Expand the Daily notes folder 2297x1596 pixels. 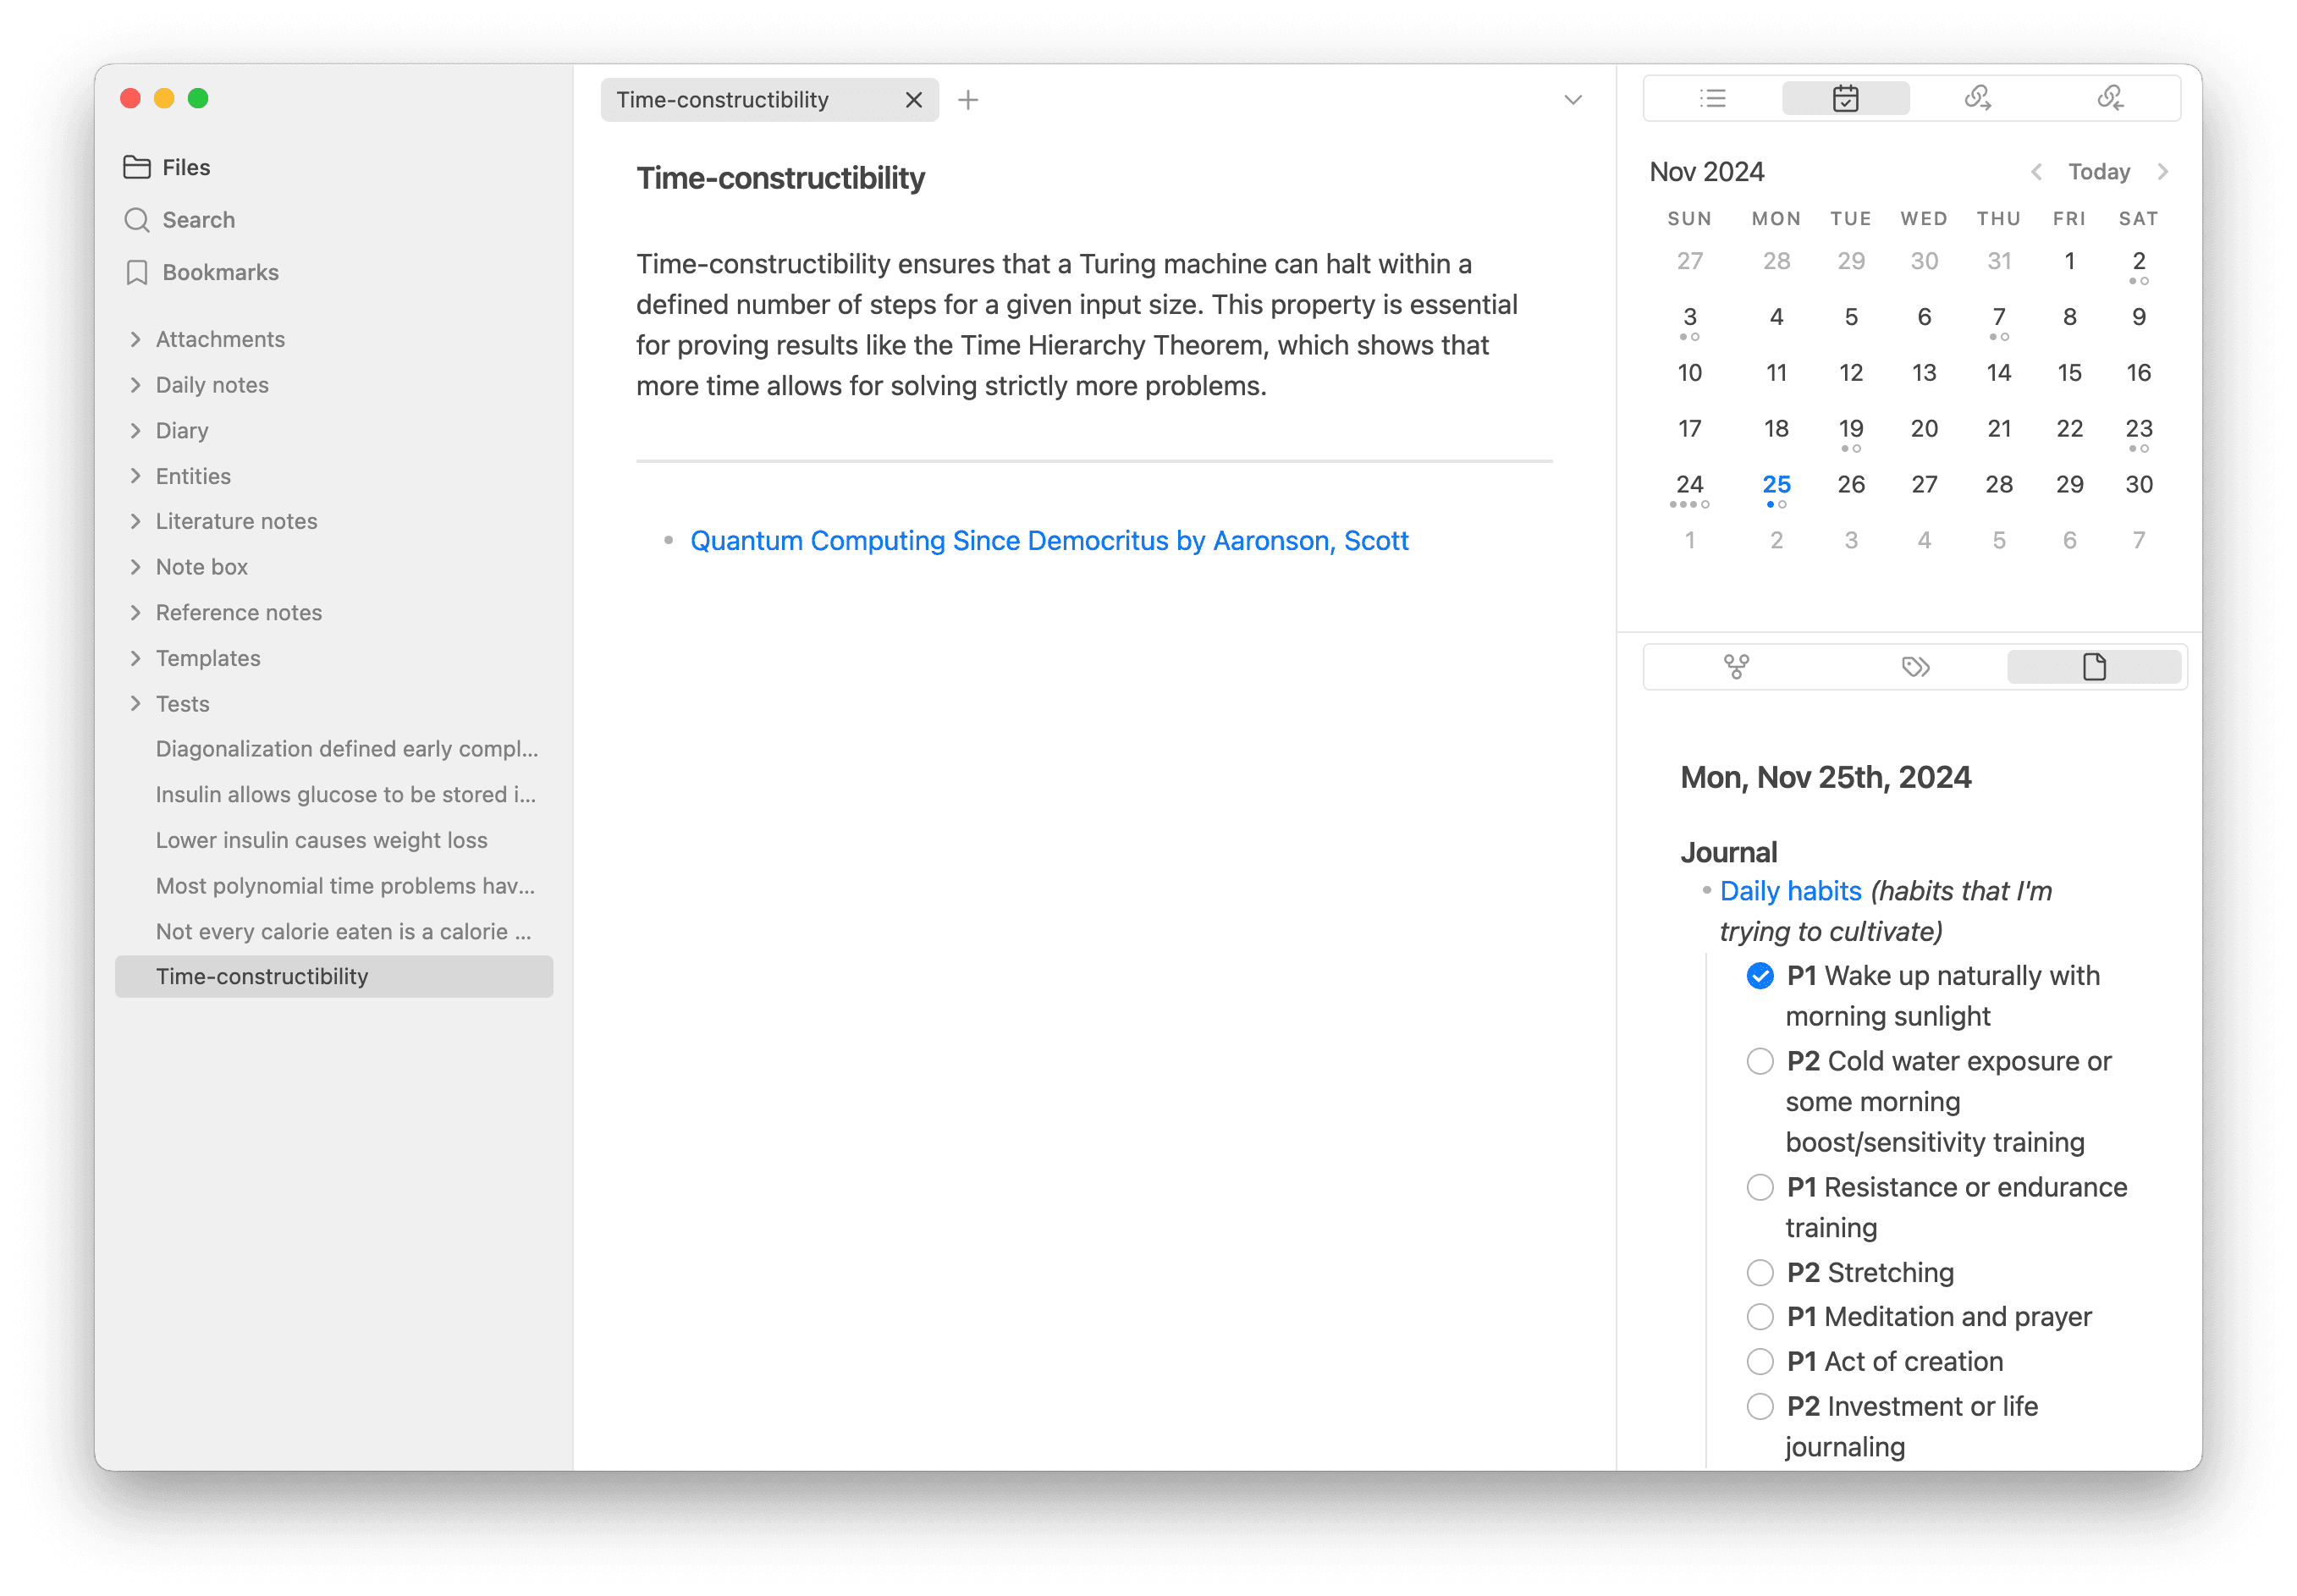[136, 383]
